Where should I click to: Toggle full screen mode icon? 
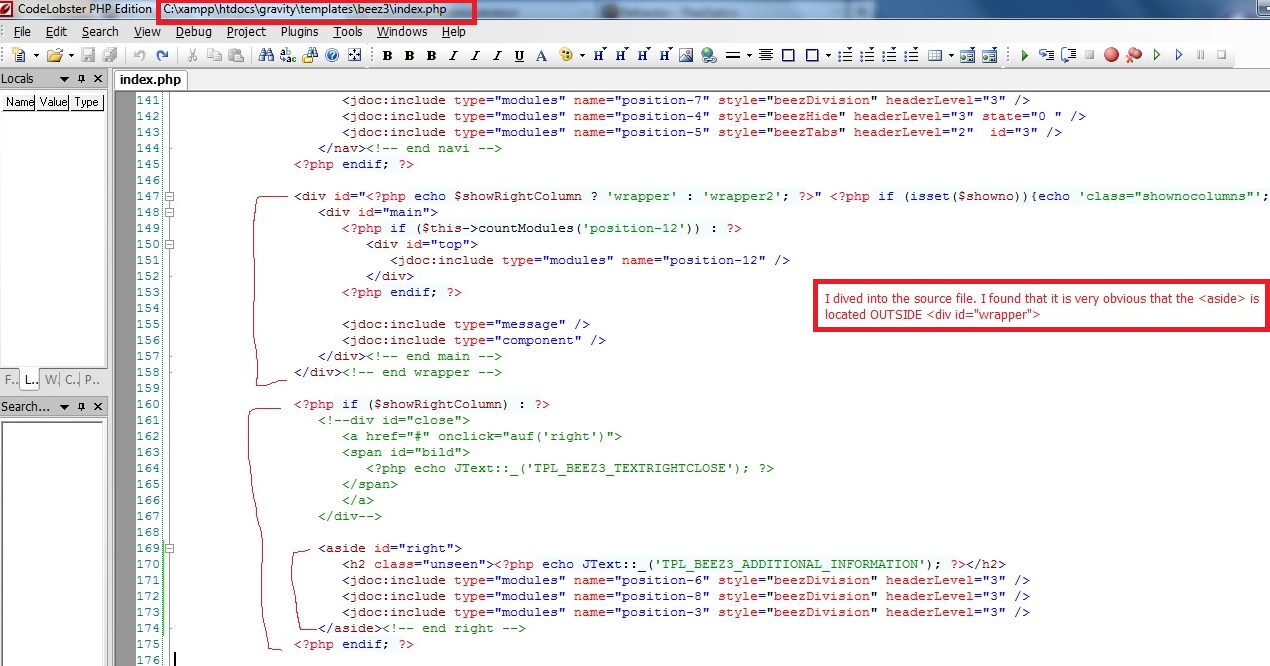(354, 55)
